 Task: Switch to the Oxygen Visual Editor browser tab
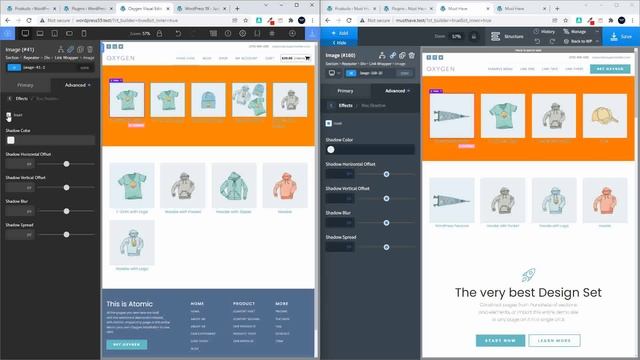(145, 8)
